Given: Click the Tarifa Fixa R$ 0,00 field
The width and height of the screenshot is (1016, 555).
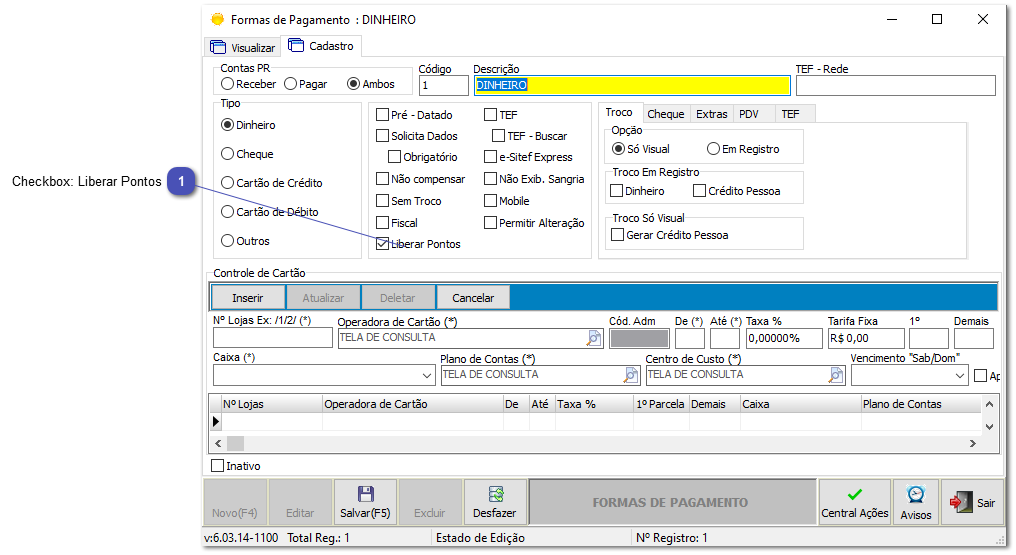Looking at the screenshot, I should [x=866, y=338].
